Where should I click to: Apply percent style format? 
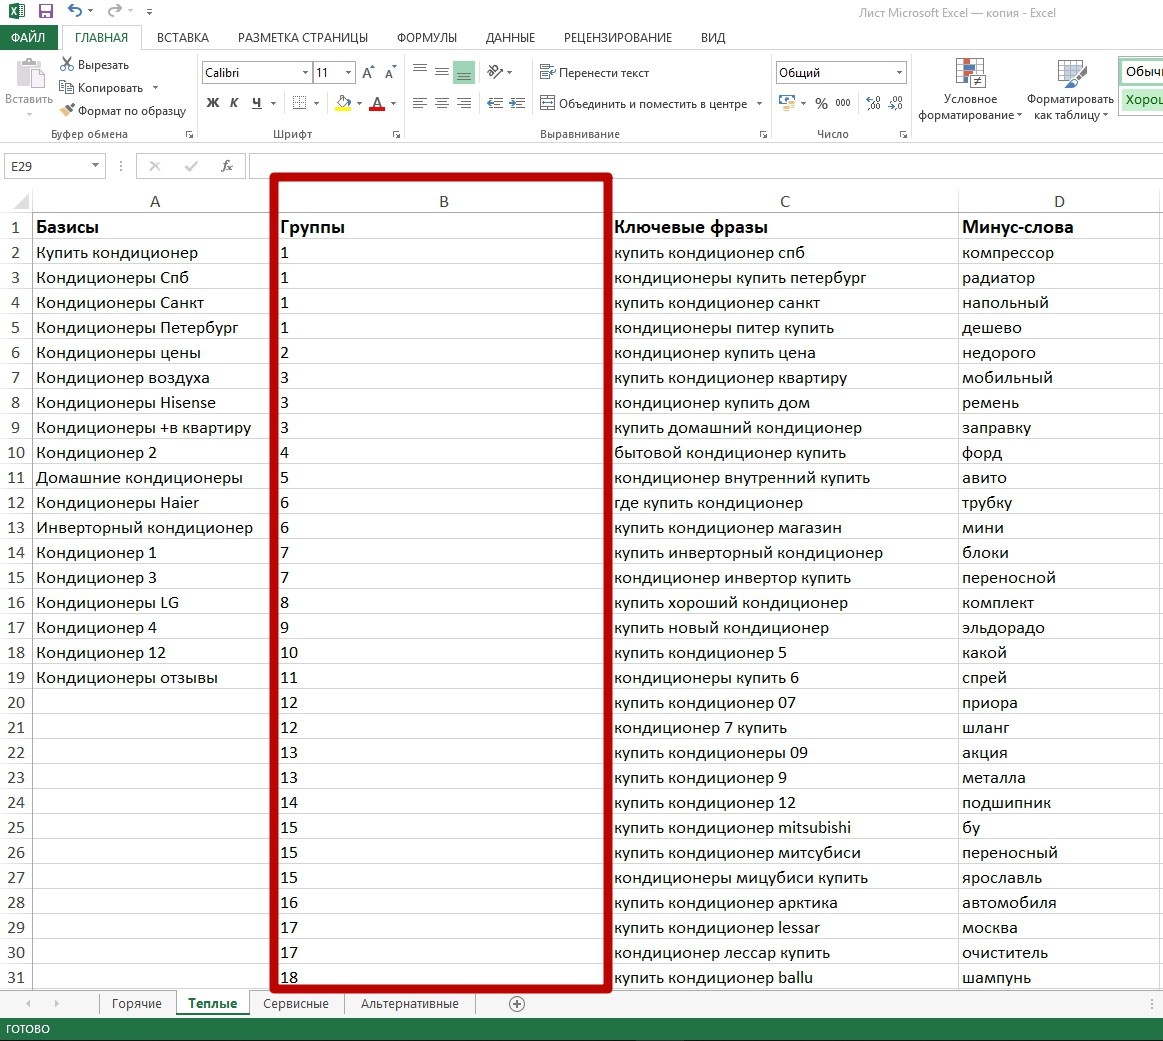coord(821,103)
